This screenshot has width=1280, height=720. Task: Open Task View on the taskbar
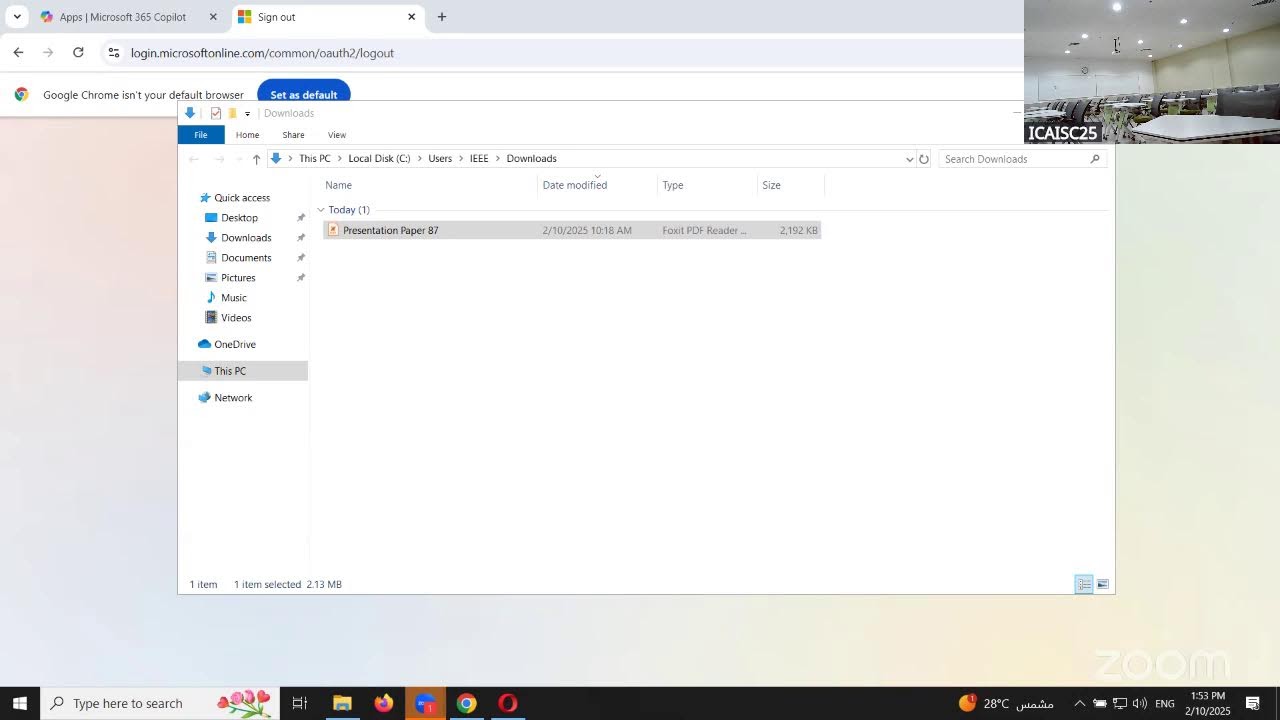click(299, 703)
